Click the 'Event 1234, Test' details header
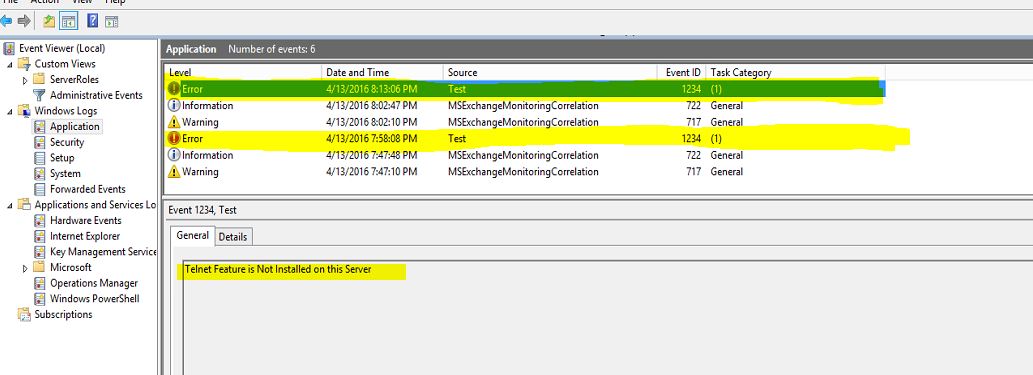The height and width of the screenshot is (375, 1033). (x=202, y=210)
